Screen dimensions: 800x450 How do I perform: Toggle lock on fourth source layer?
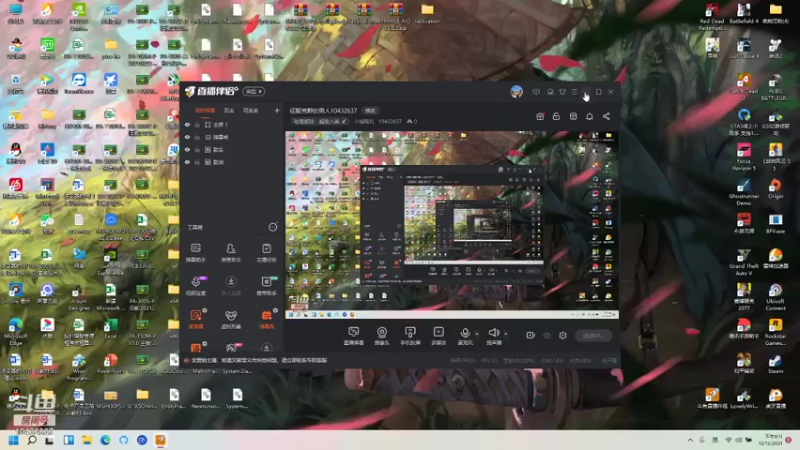coord(197,162)
